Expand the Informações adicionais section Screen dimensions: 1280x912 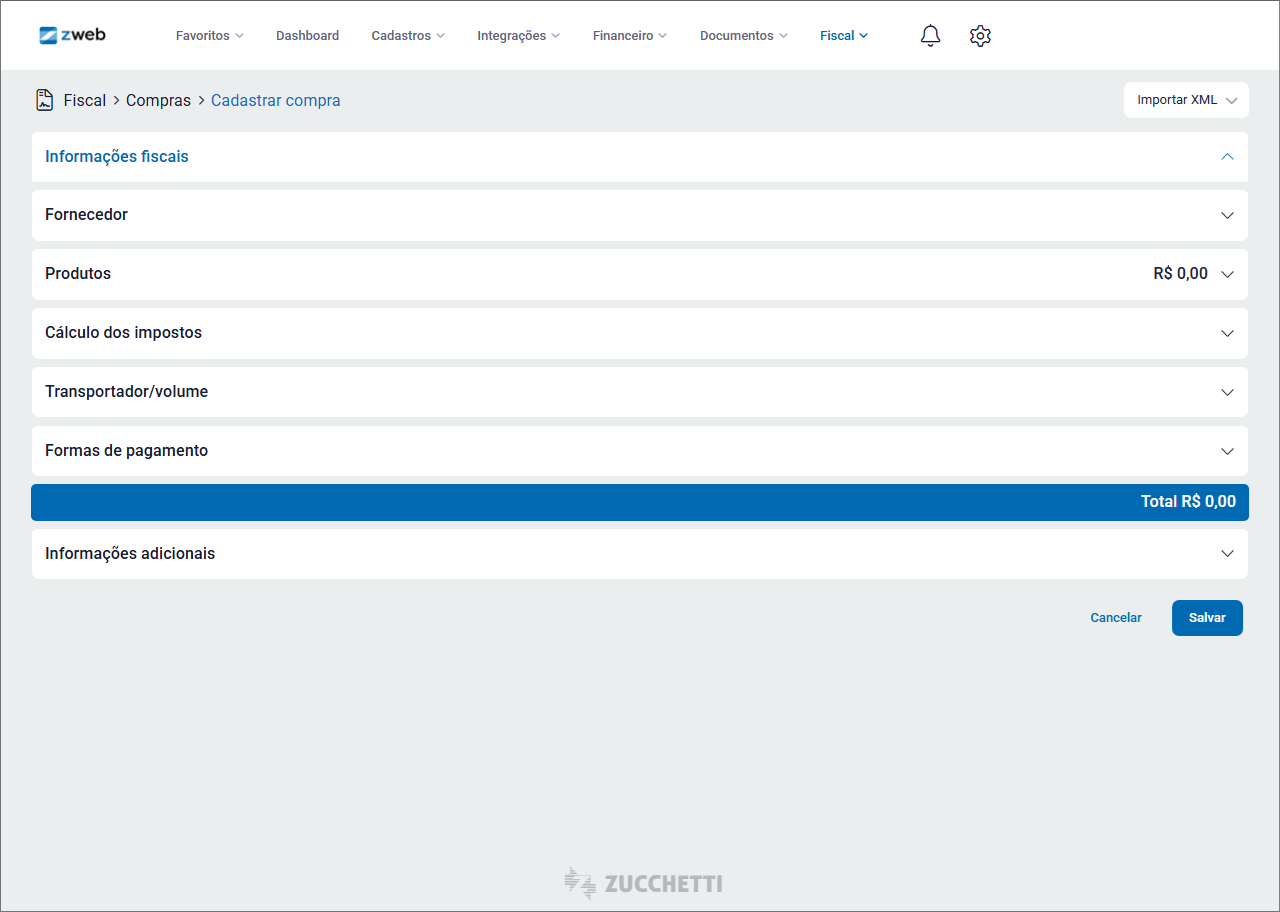(1227, 554)
